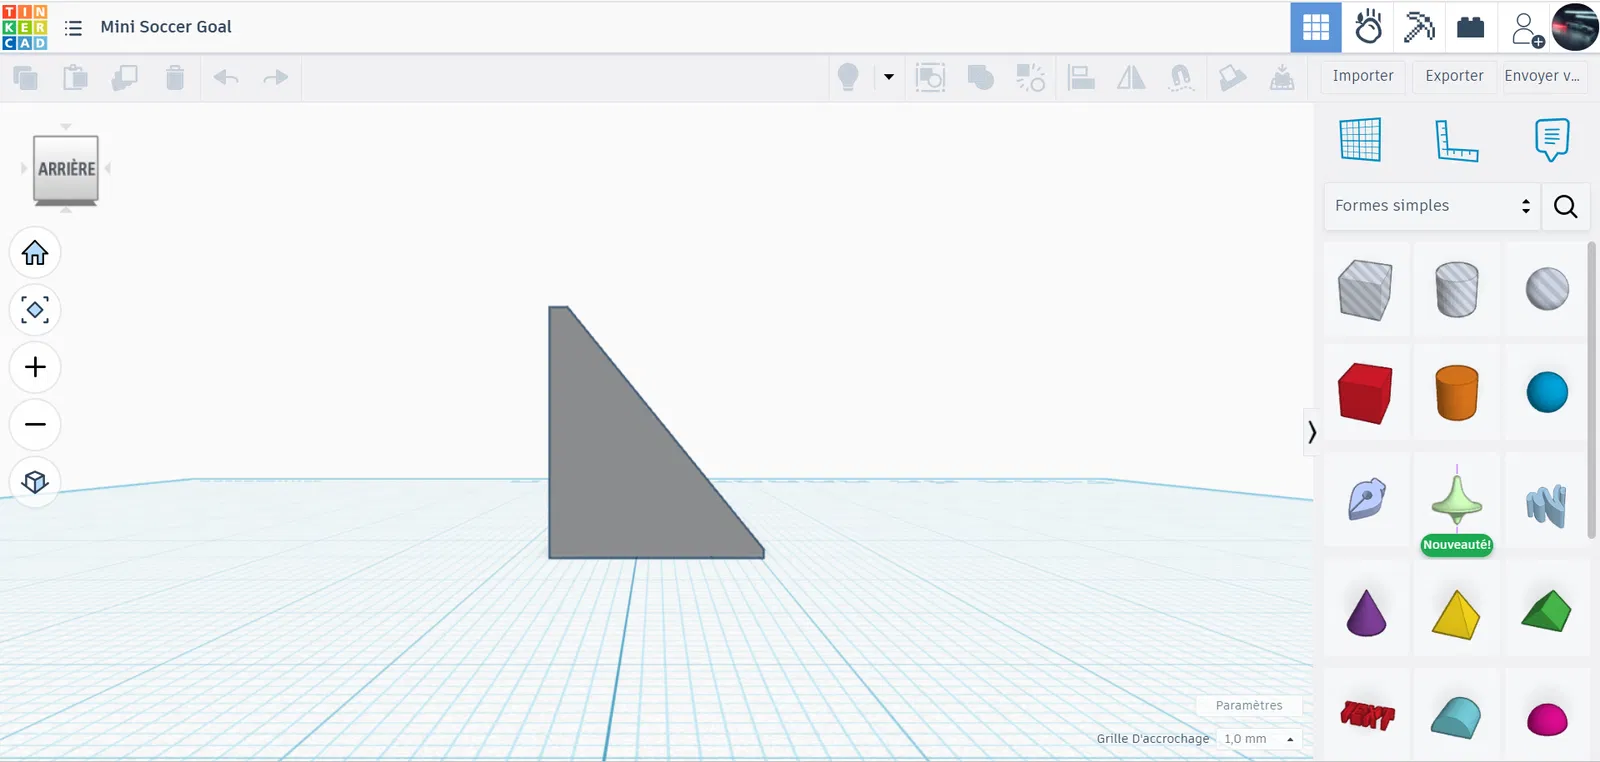Select the Ruler tool
Viewport: 1600px width, 762px height.
1456,140
